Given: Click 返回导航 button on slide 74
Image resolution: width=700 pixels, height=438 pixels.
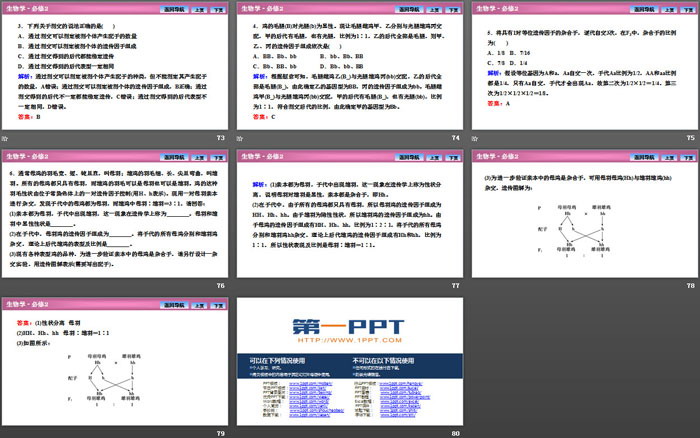Looking at the screenshot, I should coord(384,8).
